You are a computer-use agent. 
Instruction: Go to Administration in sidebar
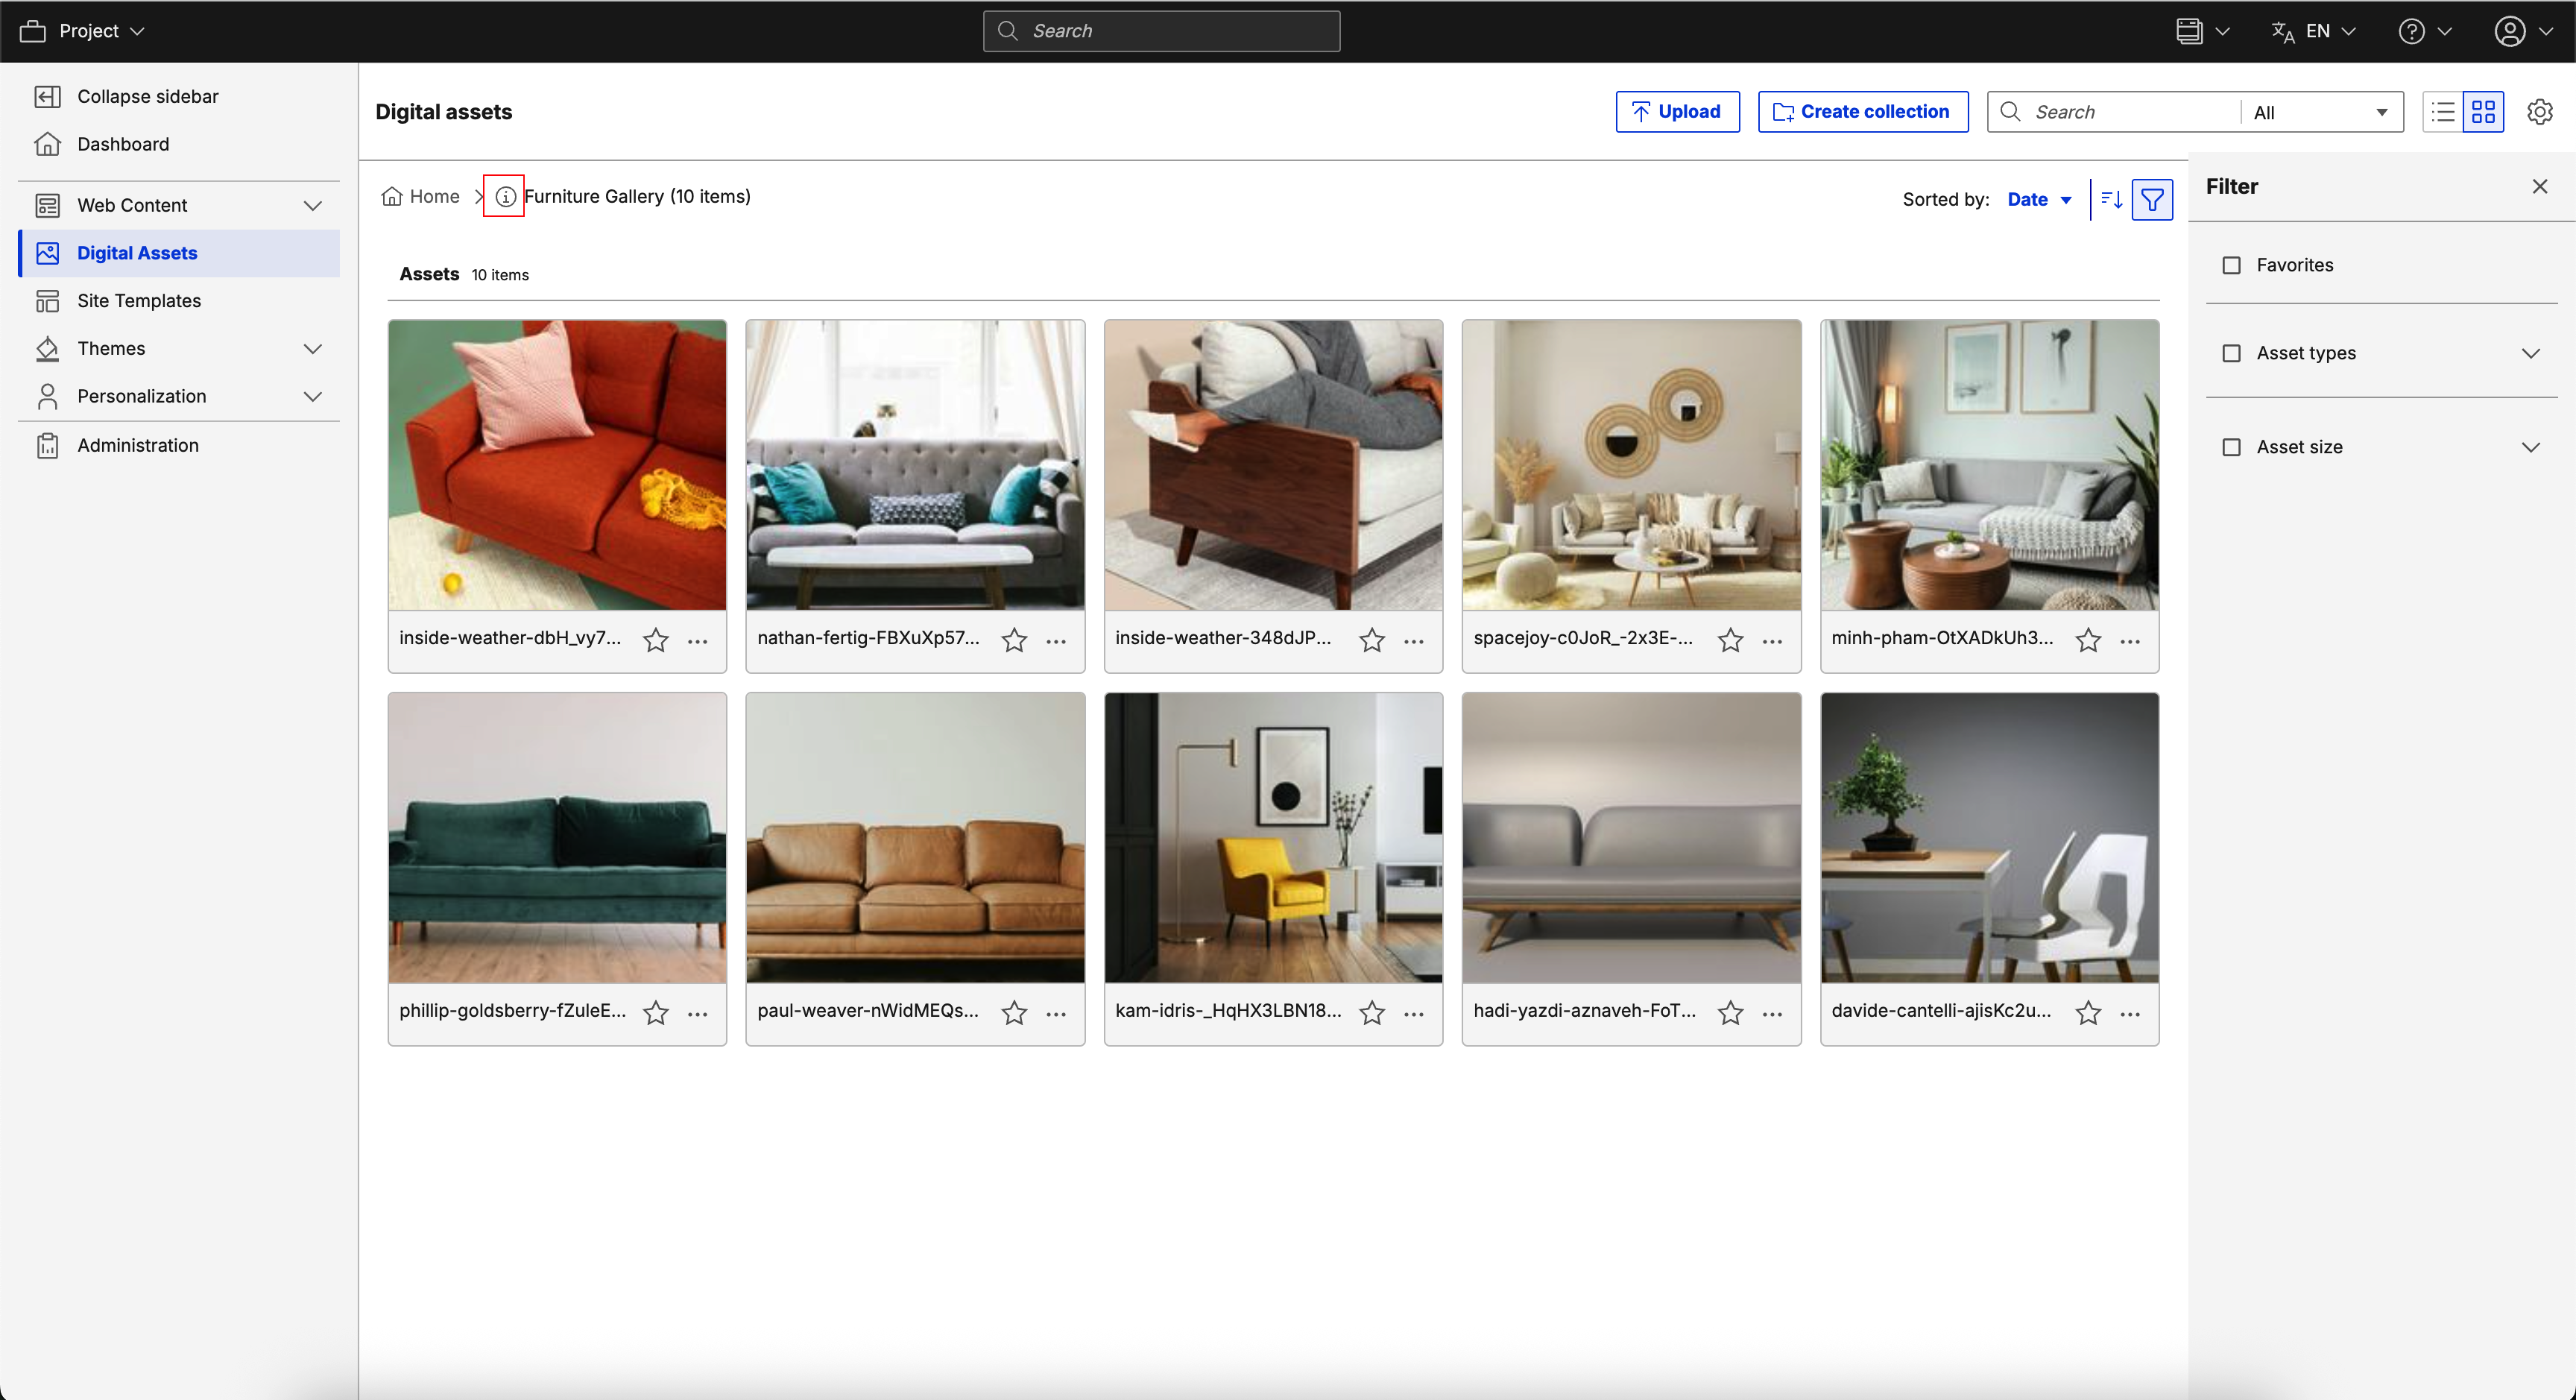(x=138, y=445)
